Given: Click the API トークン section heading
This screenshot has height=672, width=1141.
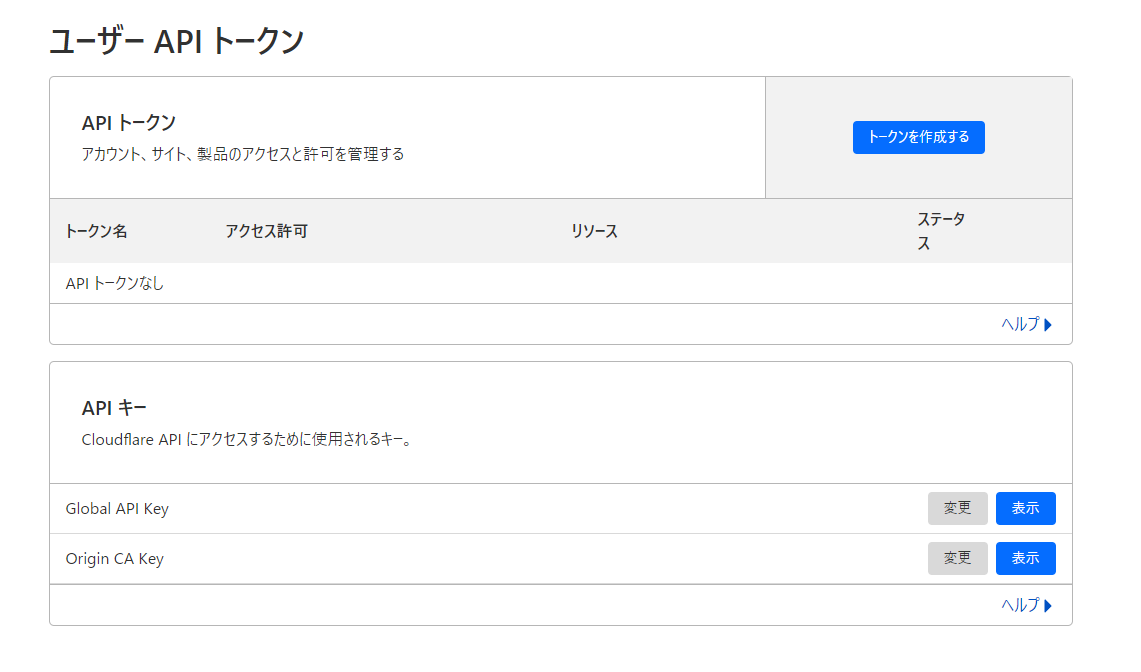Looking at the screenshot, I should coord(128,122).
